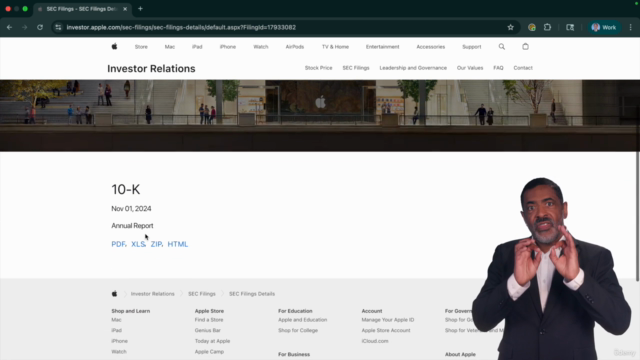Open Apple and Education footer link
The height and width of the screenshot is (360, 640).
point(302,320)
